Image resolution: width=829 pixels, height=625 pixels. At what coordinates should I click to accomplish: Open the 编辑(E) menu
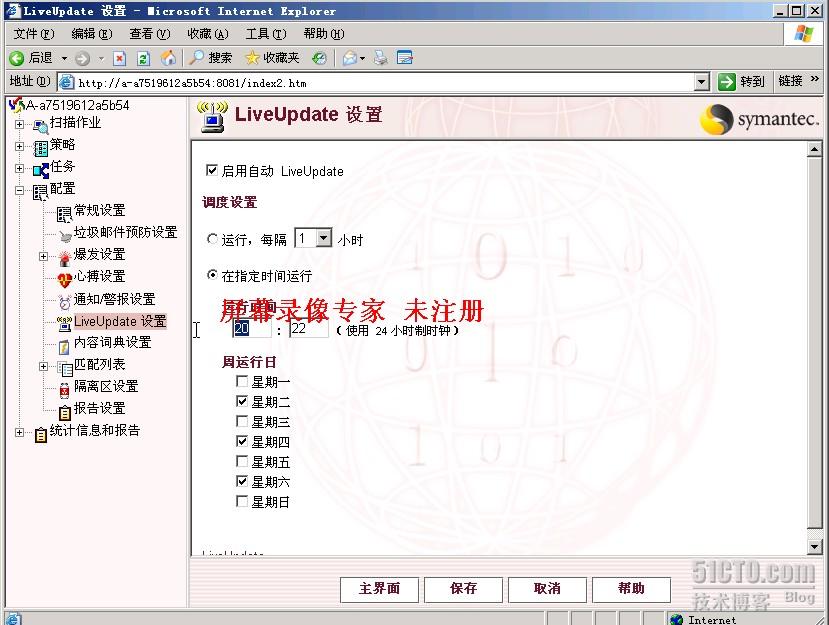(x=92, y=34)
